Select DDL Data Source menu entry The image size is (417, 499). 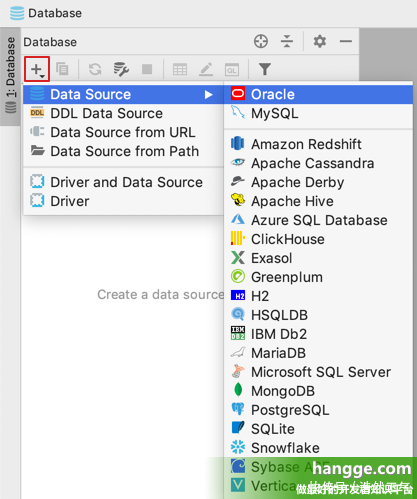coord(123,113)
